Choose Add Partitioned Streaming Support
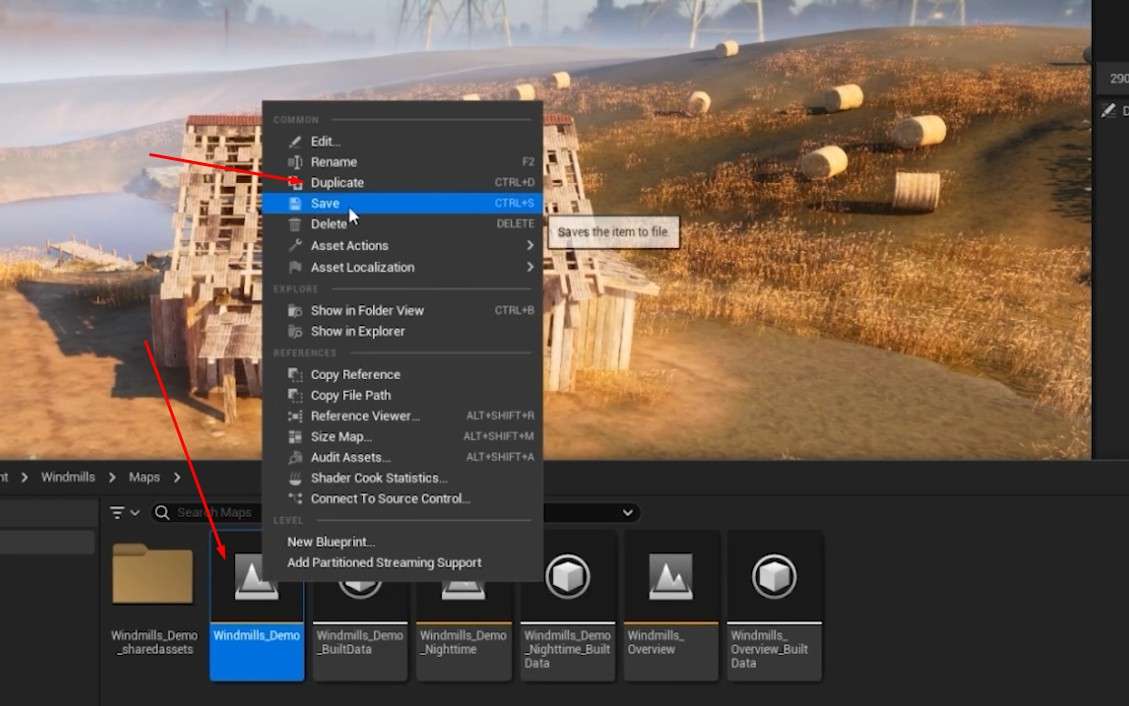The image size is (1129, 706). [384, 563]
